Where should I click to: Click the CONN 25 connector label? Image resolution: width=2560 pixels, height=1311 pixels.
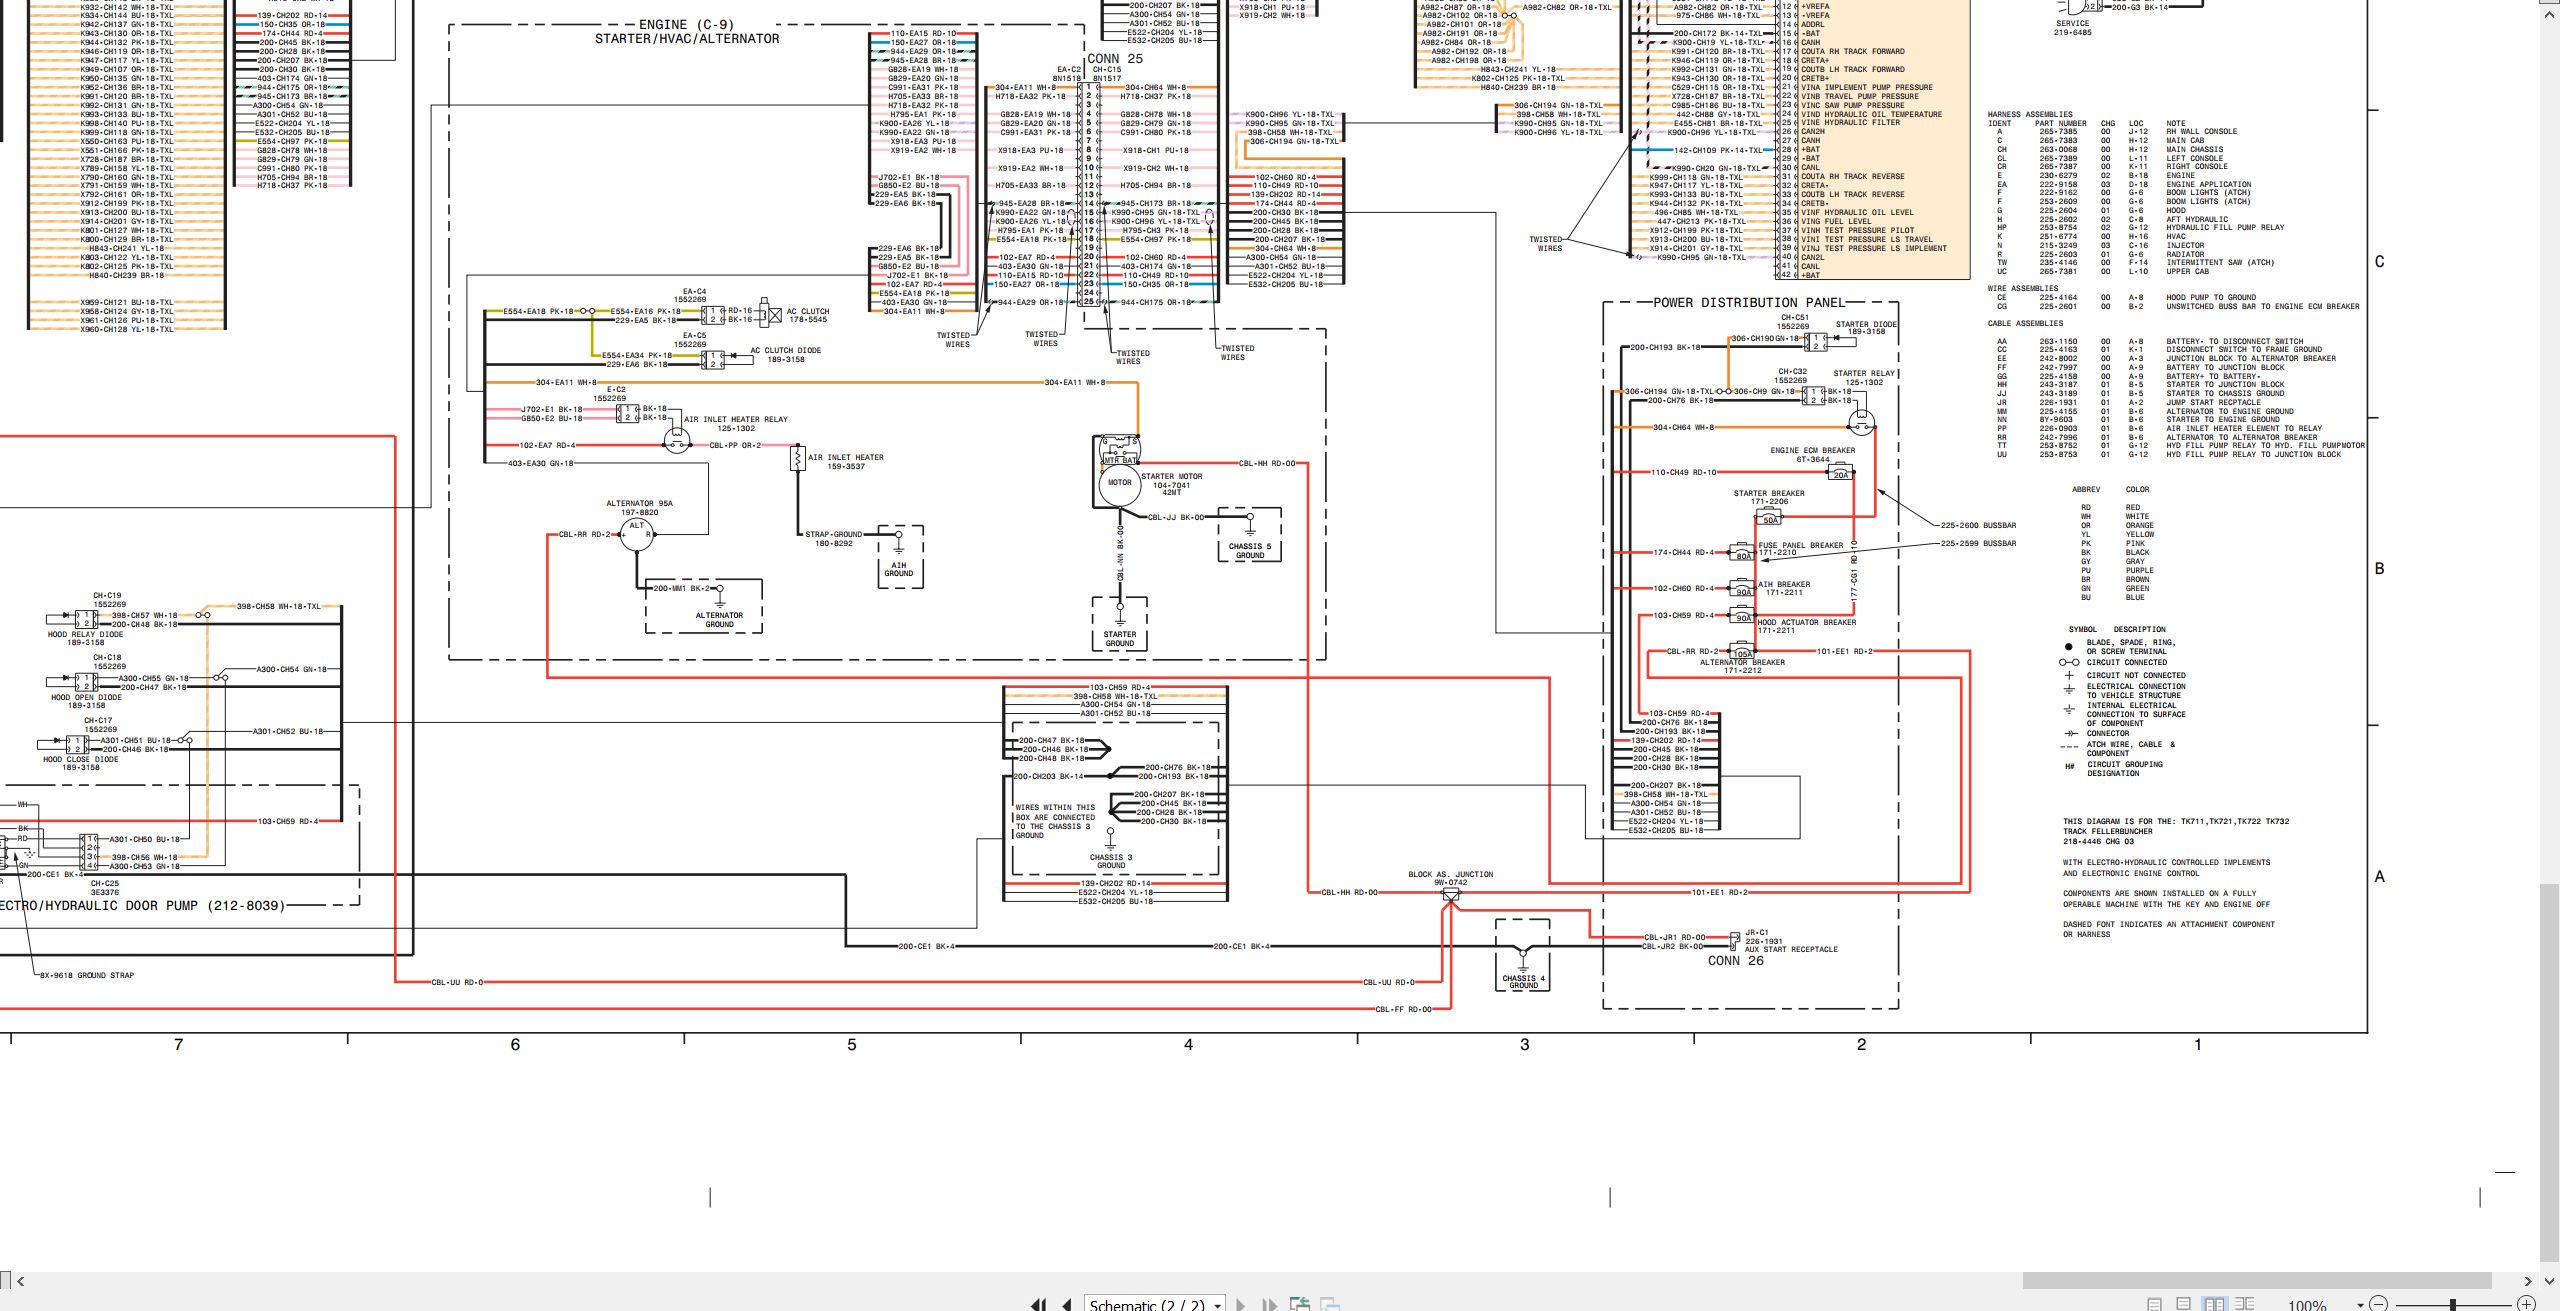[x=1114, y=59]
